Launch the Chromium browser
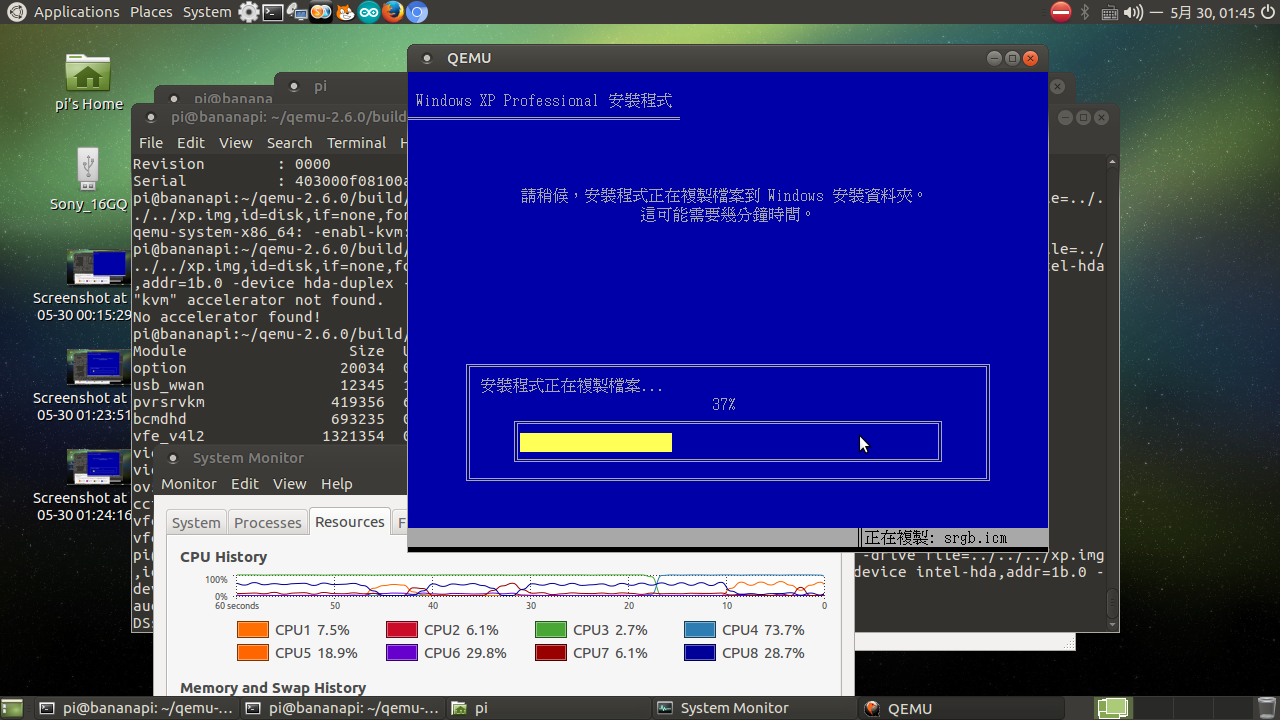This screenshot has height=720, width=1280. 417,12
